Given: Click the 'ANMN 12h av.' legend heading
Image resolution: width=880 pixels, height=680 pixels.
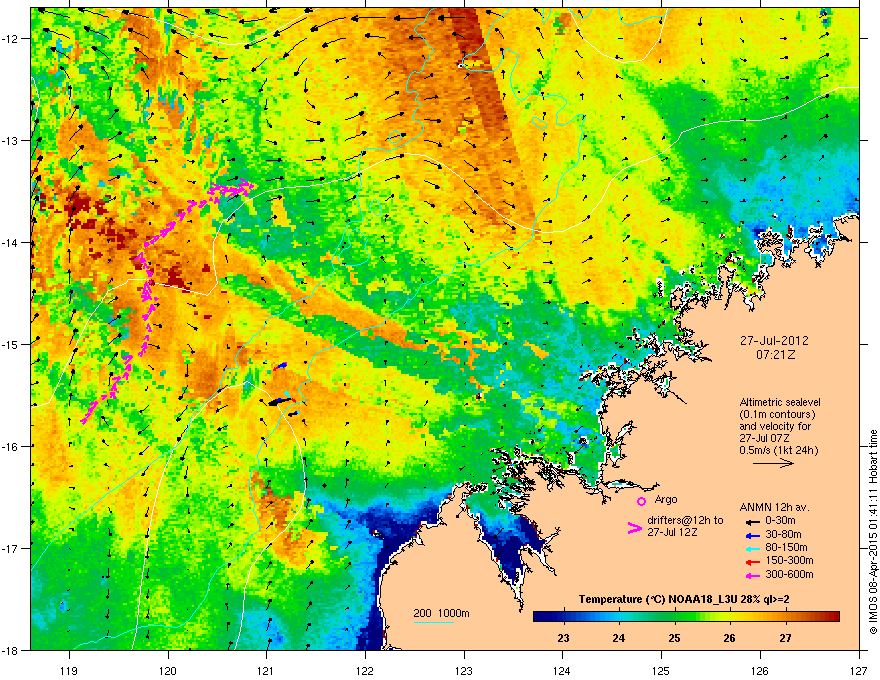Looking at the screenshot, I should pos(774,508).
